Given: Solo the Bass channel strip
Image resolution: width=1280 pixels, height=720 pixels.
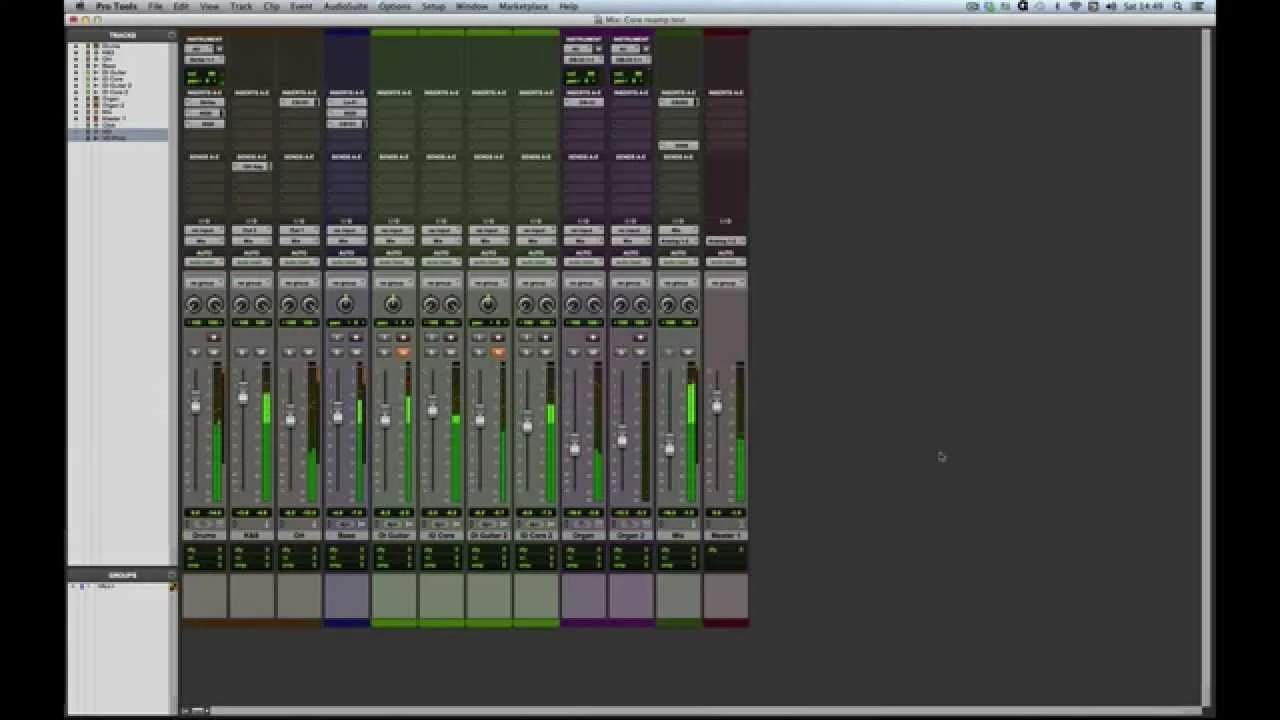Looking at the screenshot, I should coord(338,351).
